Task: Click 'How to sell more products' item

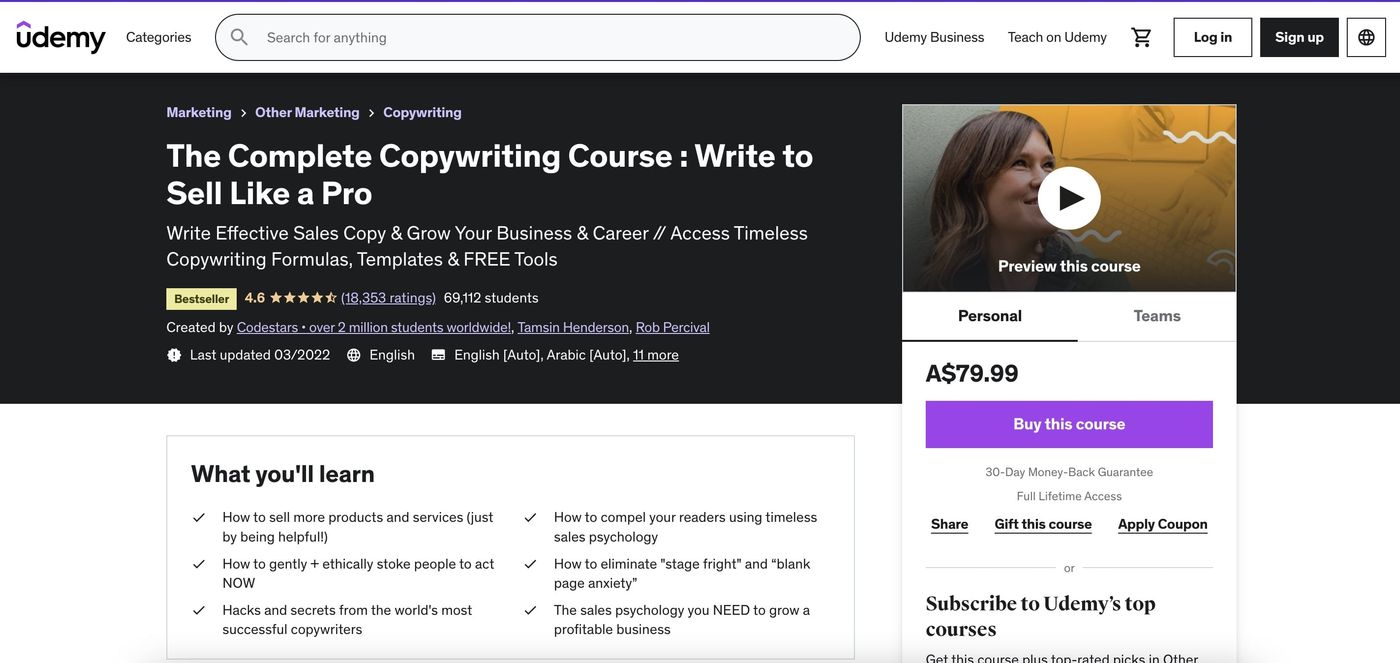Action: click(x=358, y=527)
